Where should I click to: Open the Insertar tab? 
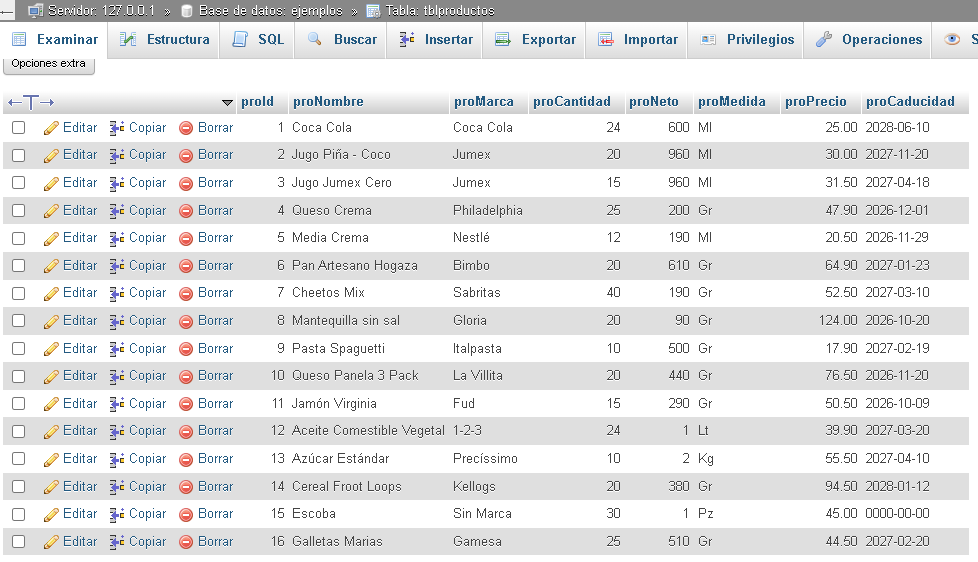(x=435, y=39)
